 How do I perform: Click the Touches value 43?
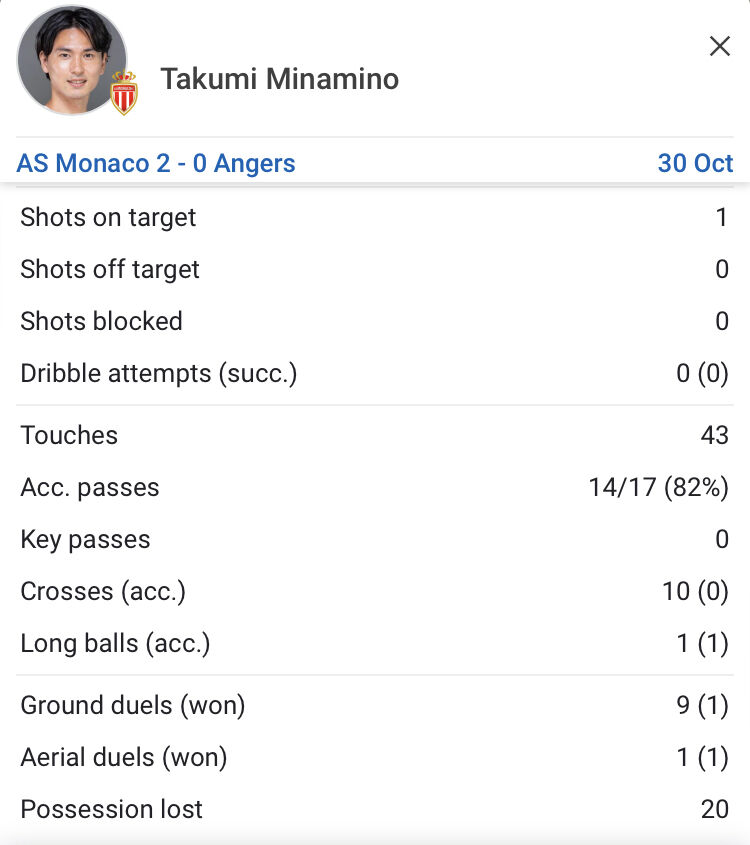coord(714,435)
